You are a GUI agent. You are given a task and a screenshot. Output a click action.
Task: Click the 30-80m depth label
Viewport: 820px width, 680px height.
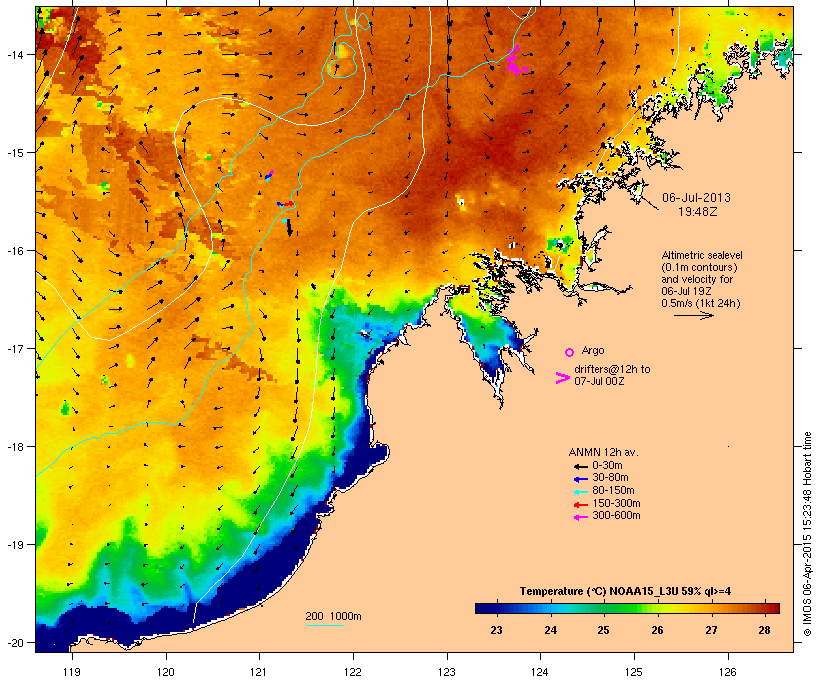click(610, 478)
